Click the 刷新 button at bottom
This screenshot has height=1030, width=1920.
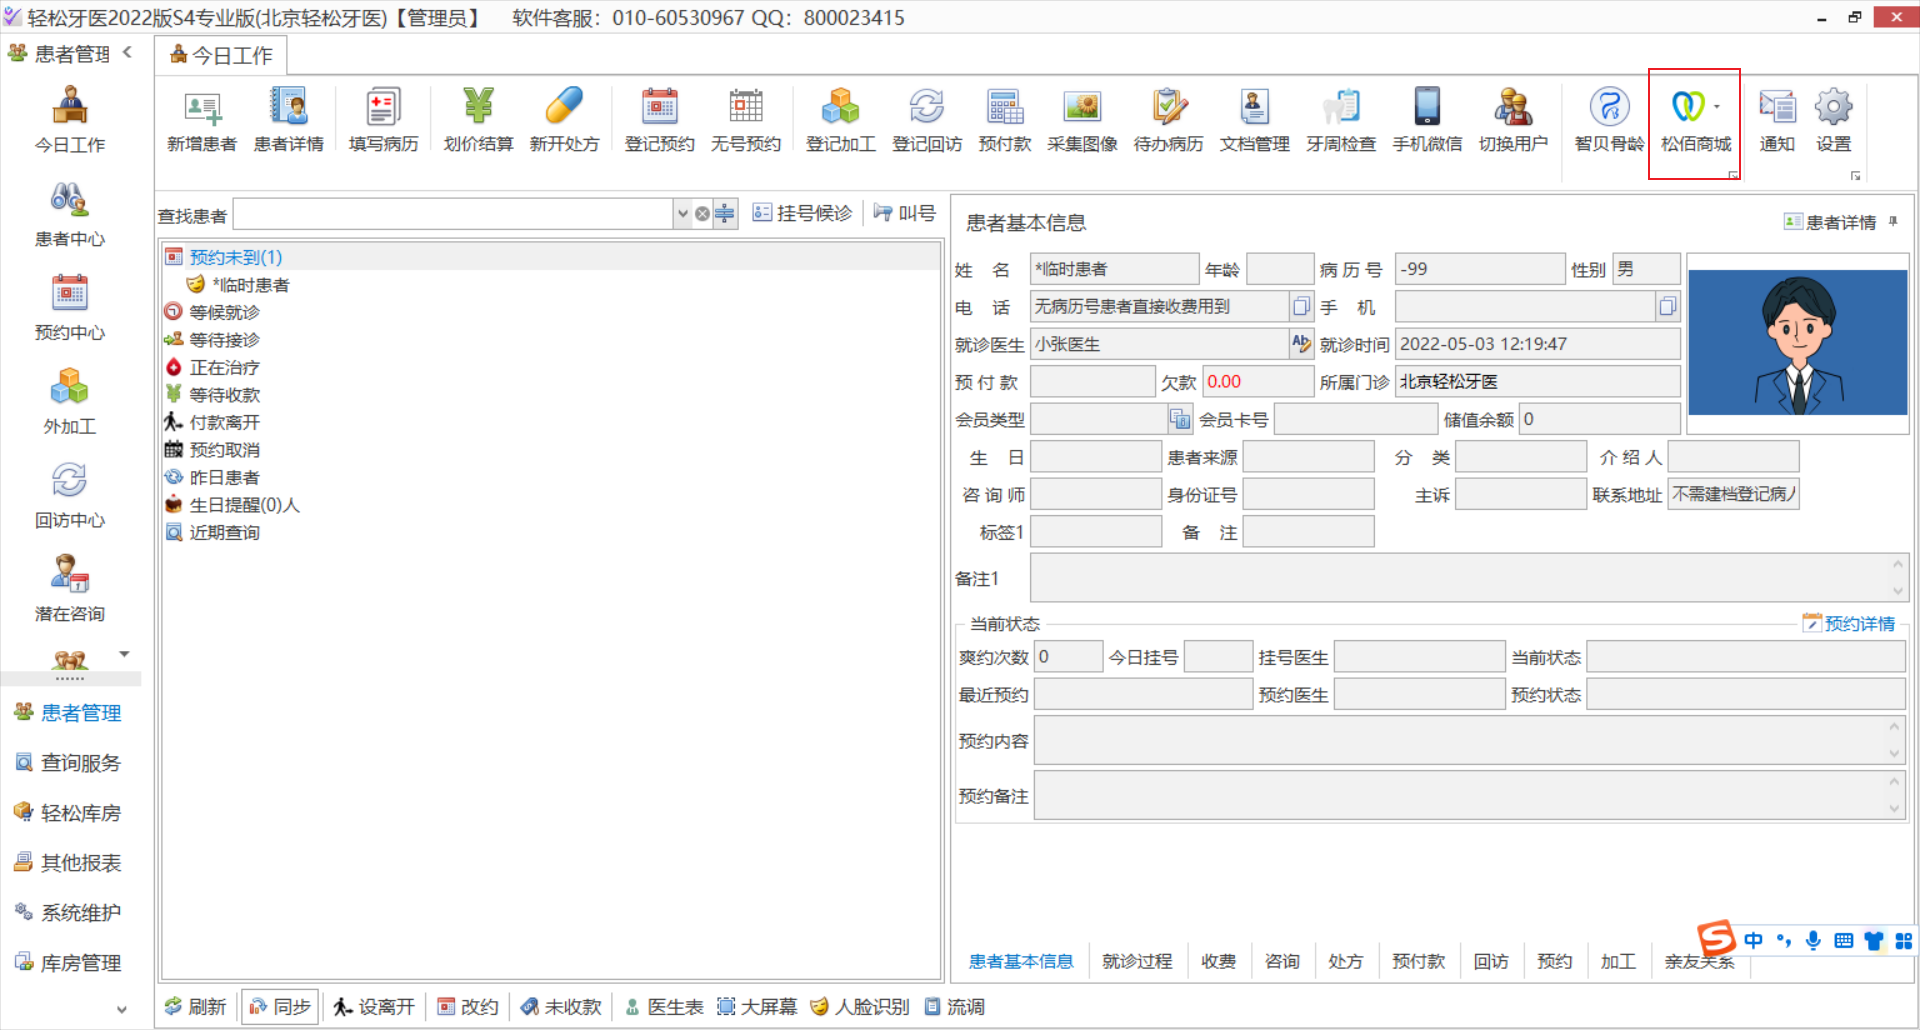pos(195,1007)
